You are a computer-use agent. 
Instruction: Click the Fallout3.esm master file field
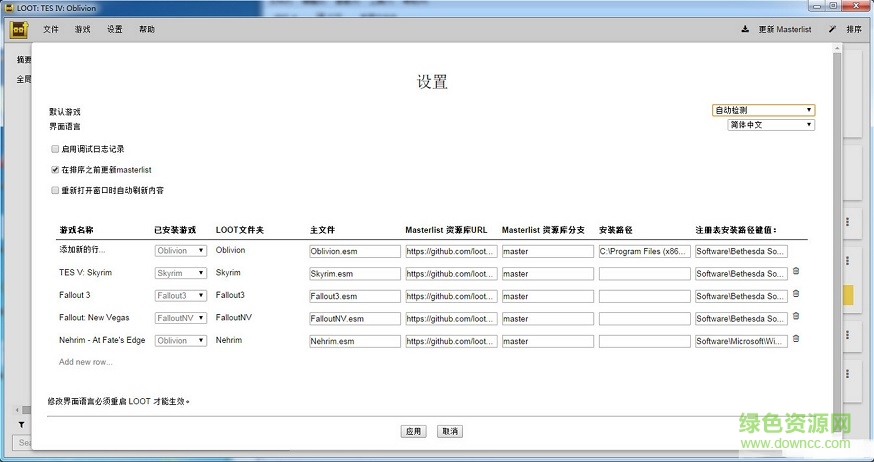(x=355, y=296)
